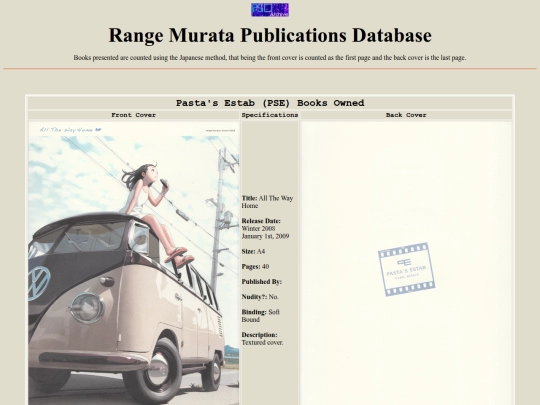Click the Binding: Soft Bound text

(261, 315)
